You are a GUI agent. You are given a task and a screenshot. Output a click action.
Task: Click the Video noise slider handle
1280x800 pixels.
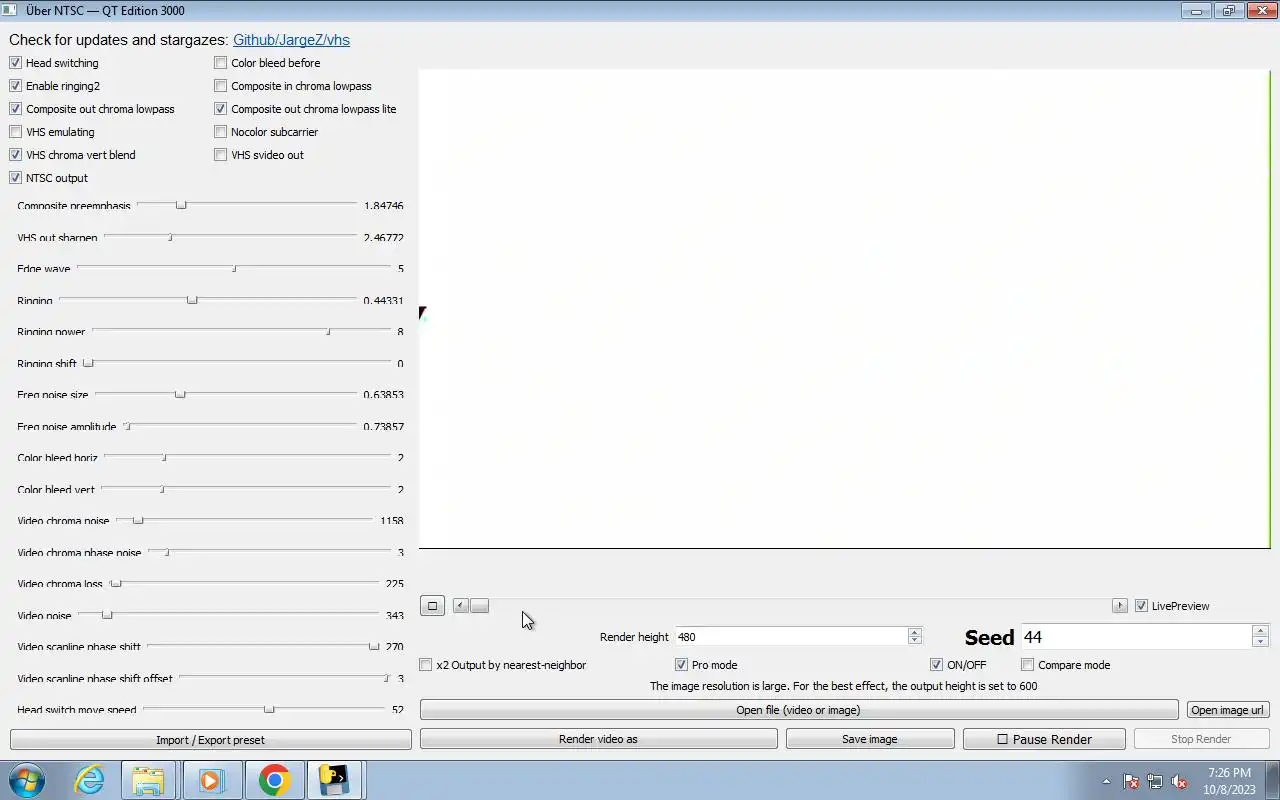pyautogui.click(x=107, y=615)
